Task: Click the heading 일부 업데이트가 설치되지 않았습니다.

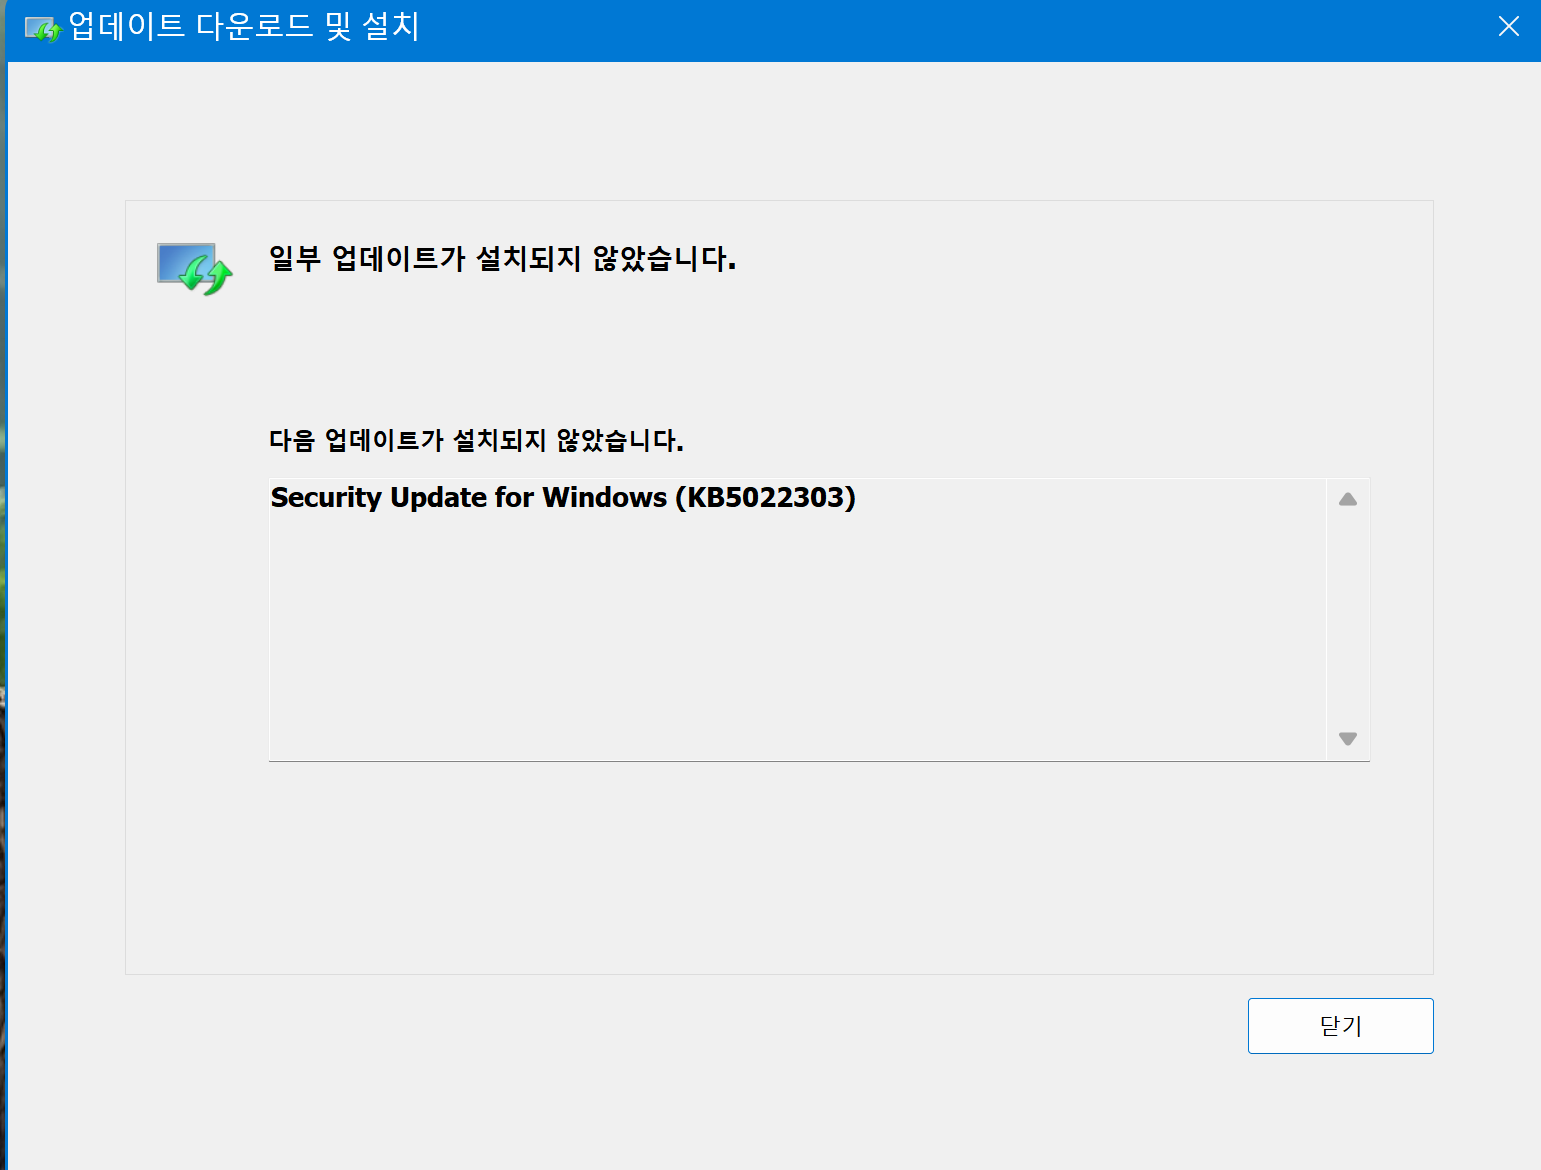Action: click(502, 259)
